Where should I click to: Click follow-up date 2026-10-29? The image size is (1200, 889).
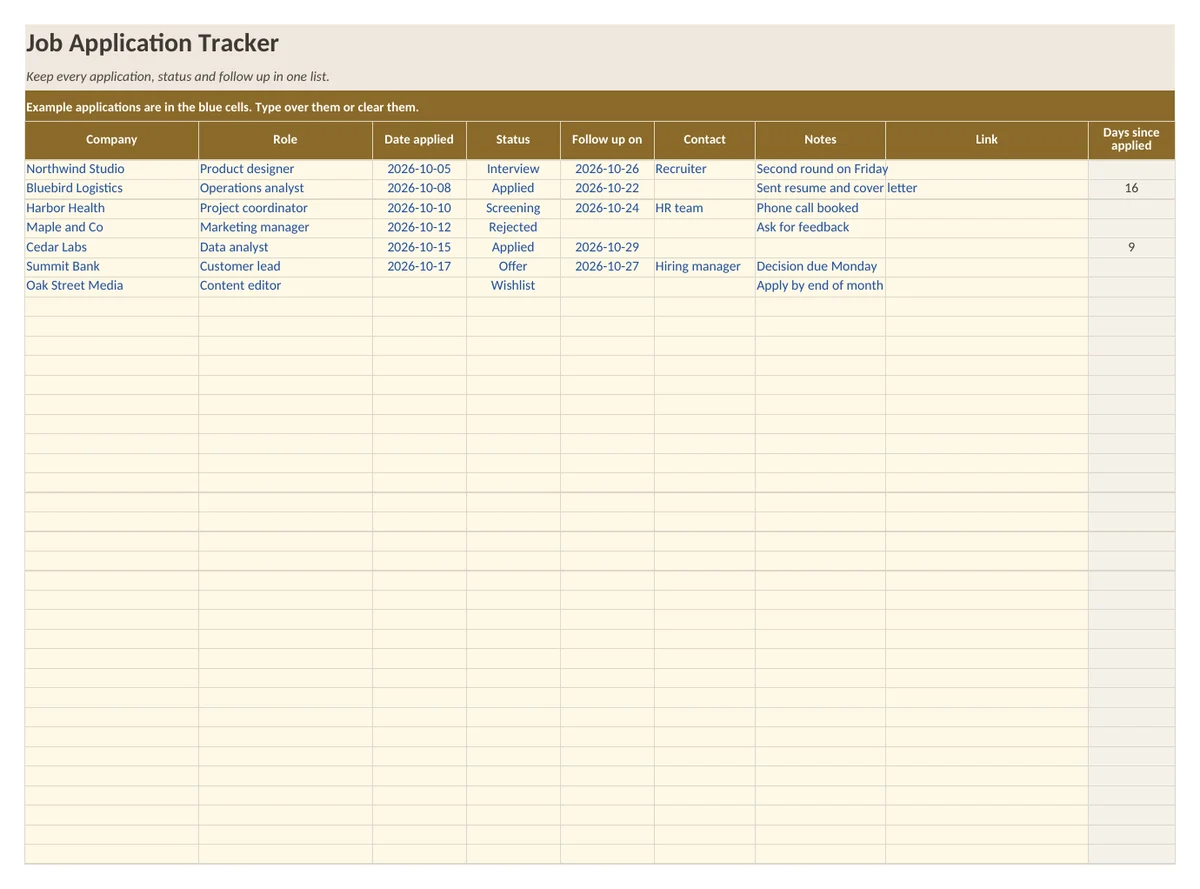[x=607, y=247]
